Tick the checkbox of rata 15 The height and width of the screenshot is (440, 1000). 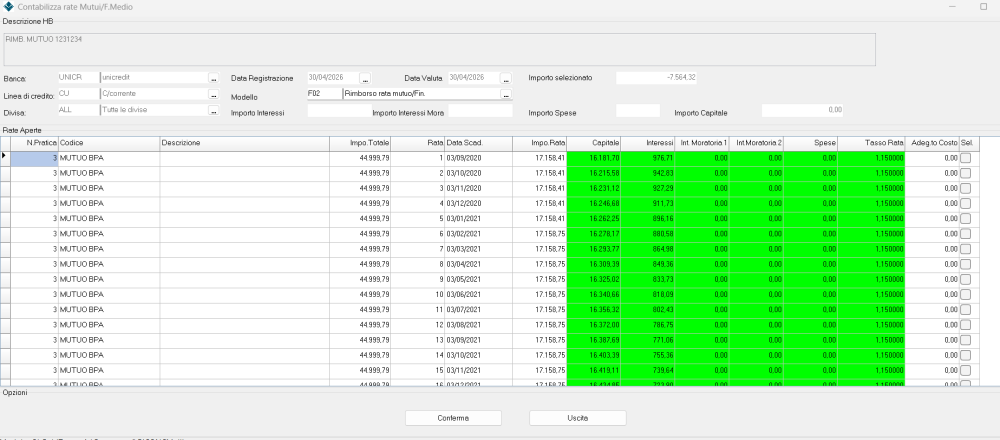click(965, 370)
